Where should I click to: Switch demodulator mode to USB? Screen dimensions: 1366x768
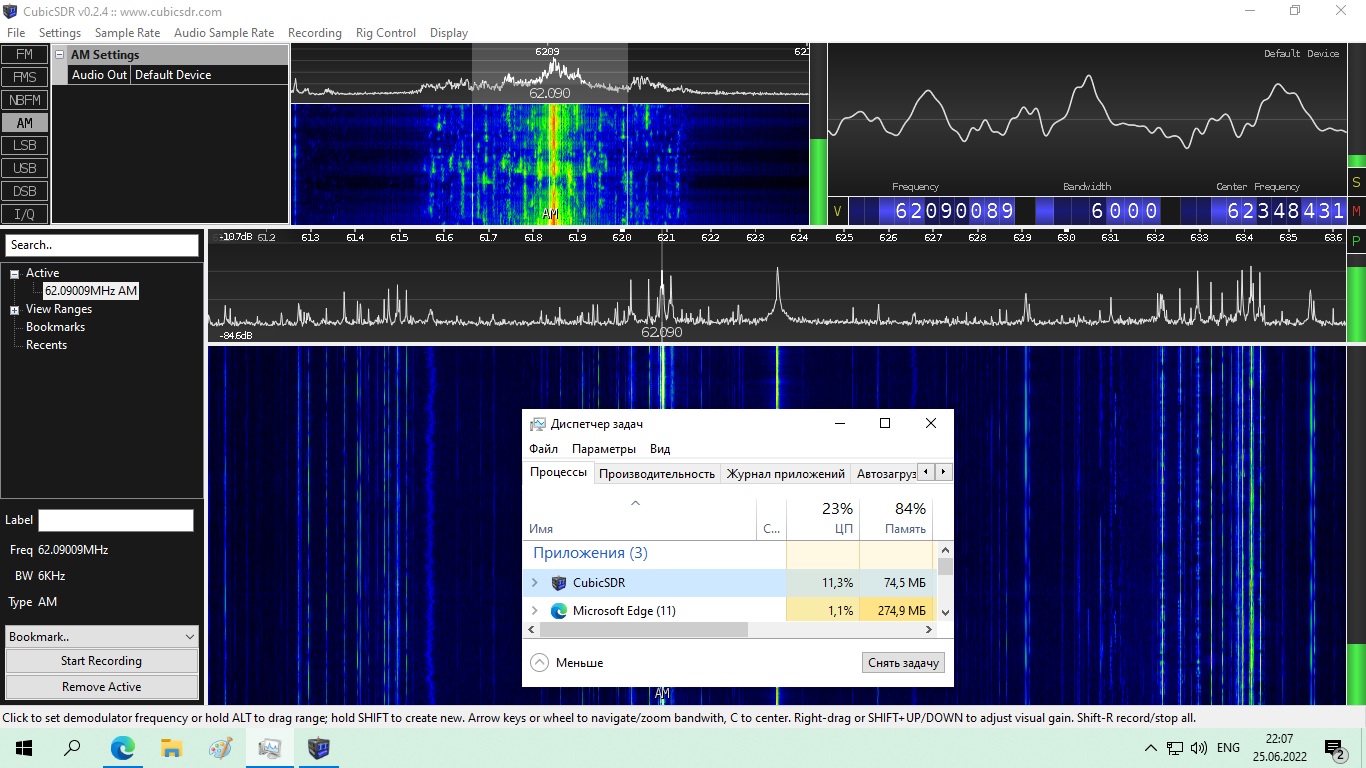point(24,168)
